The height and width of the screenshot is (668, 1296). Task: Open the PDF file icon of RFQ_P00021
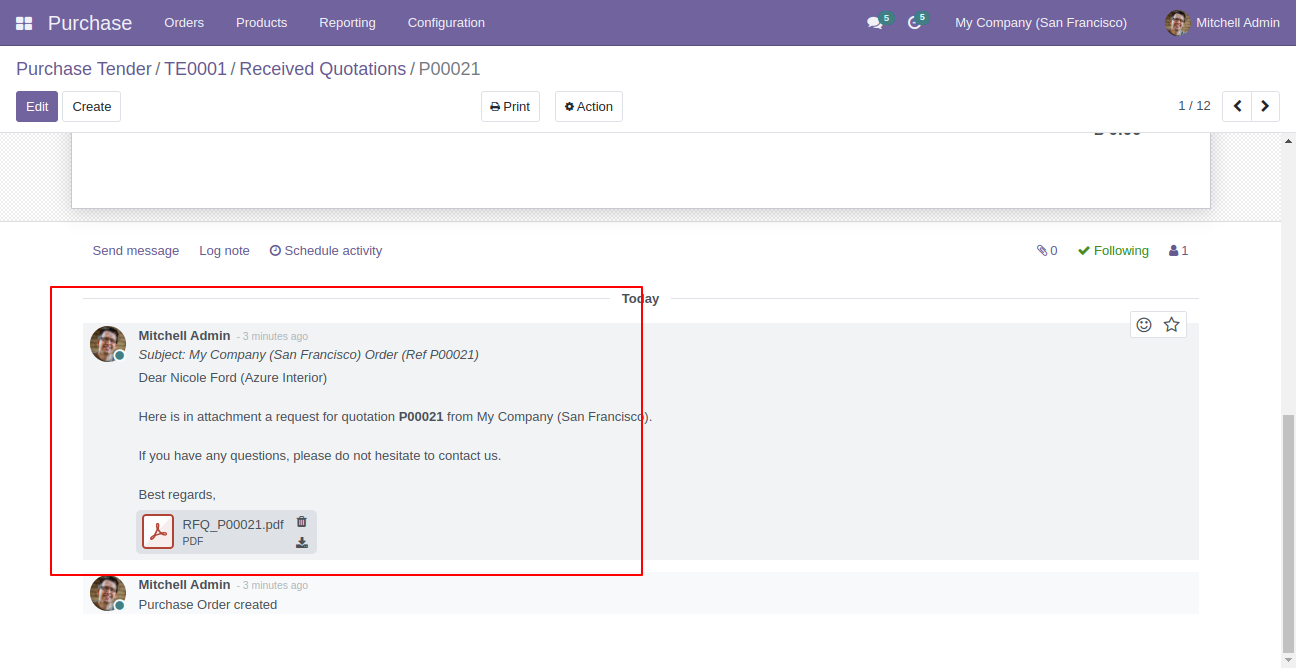coord(158,532)
